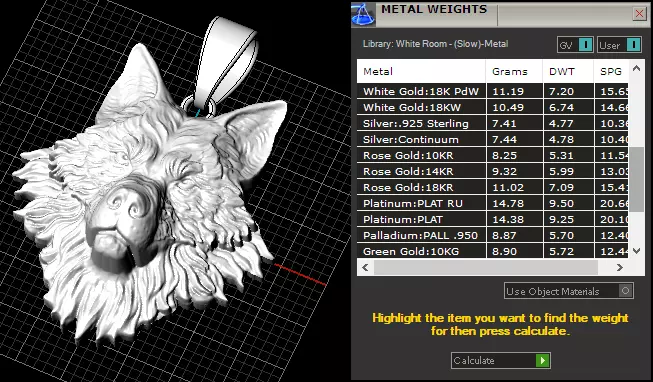Viewport: 653px width, 382px height.
Task: Click the 10.49 grams value
Action: 508,107
